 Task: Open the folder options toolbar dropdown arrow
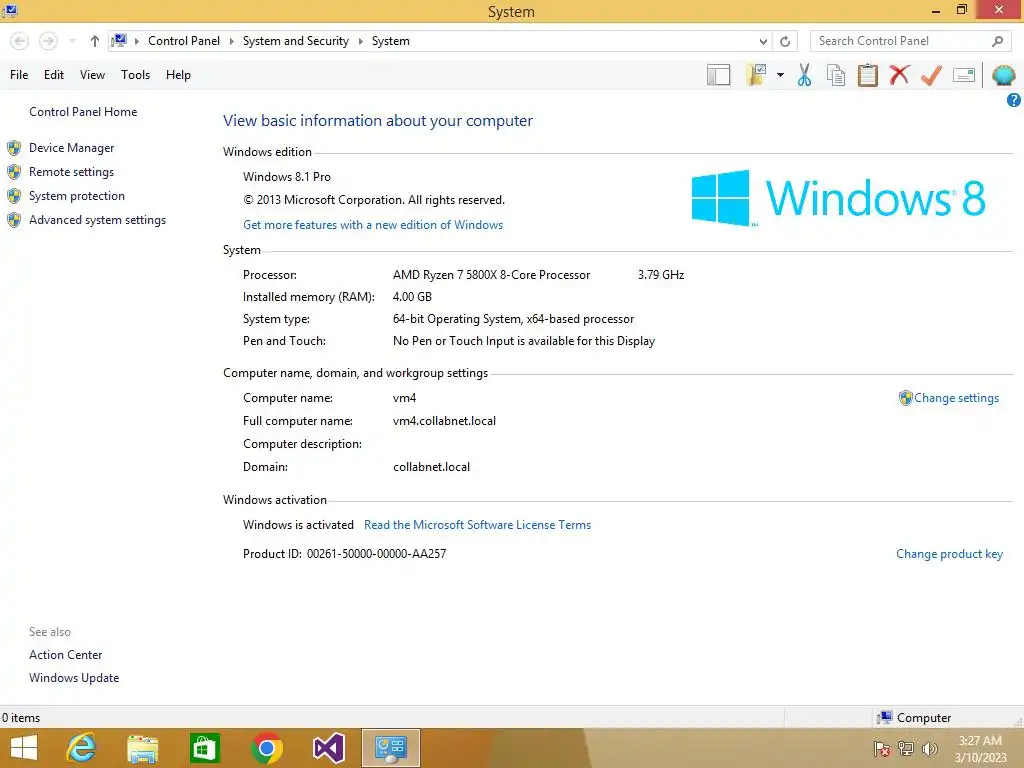point(780,75)
